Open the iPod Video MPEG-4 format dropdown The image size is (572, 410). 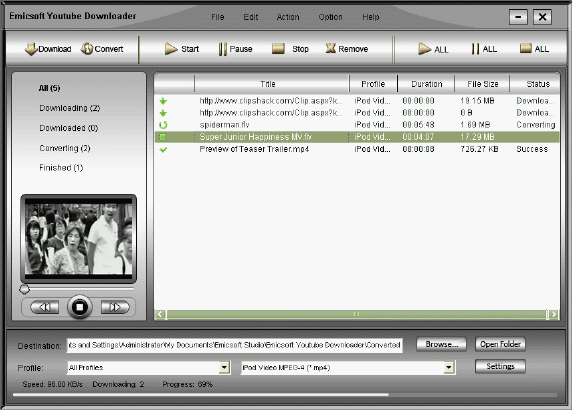[449, 367]
